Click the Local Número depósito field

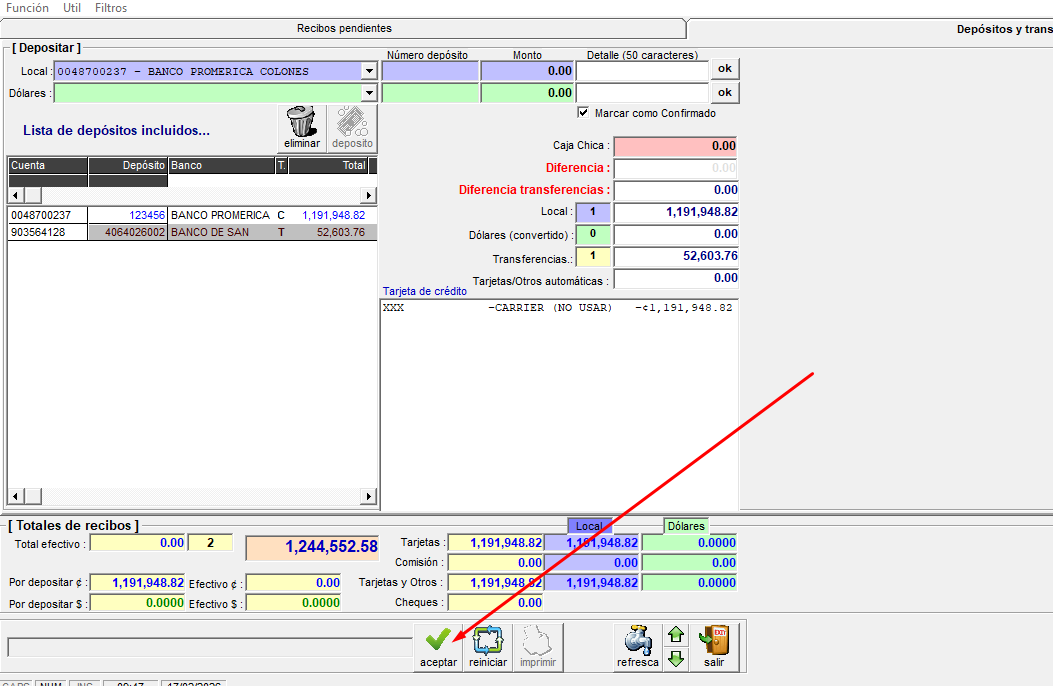[x=429, y=71]
